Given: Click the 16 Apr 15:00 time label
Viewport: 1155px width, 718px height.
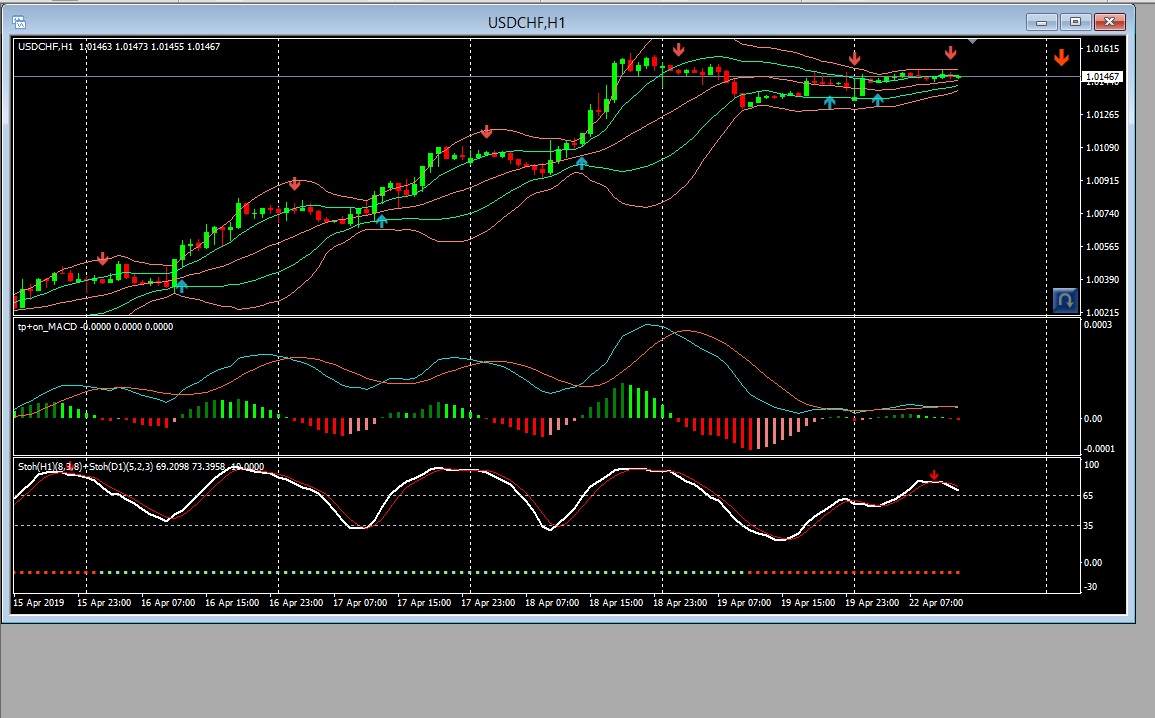Looking at the screenshot, I should point(232,602).
